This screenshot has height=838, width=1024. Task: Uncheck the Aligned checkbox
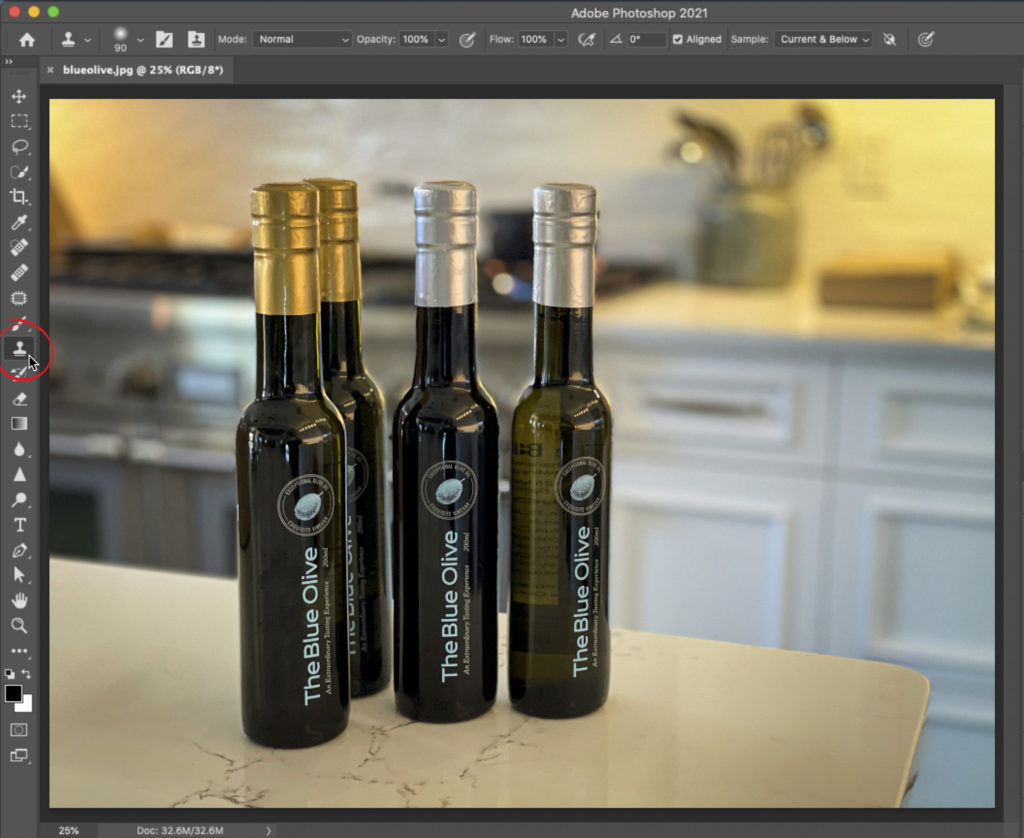677,39
